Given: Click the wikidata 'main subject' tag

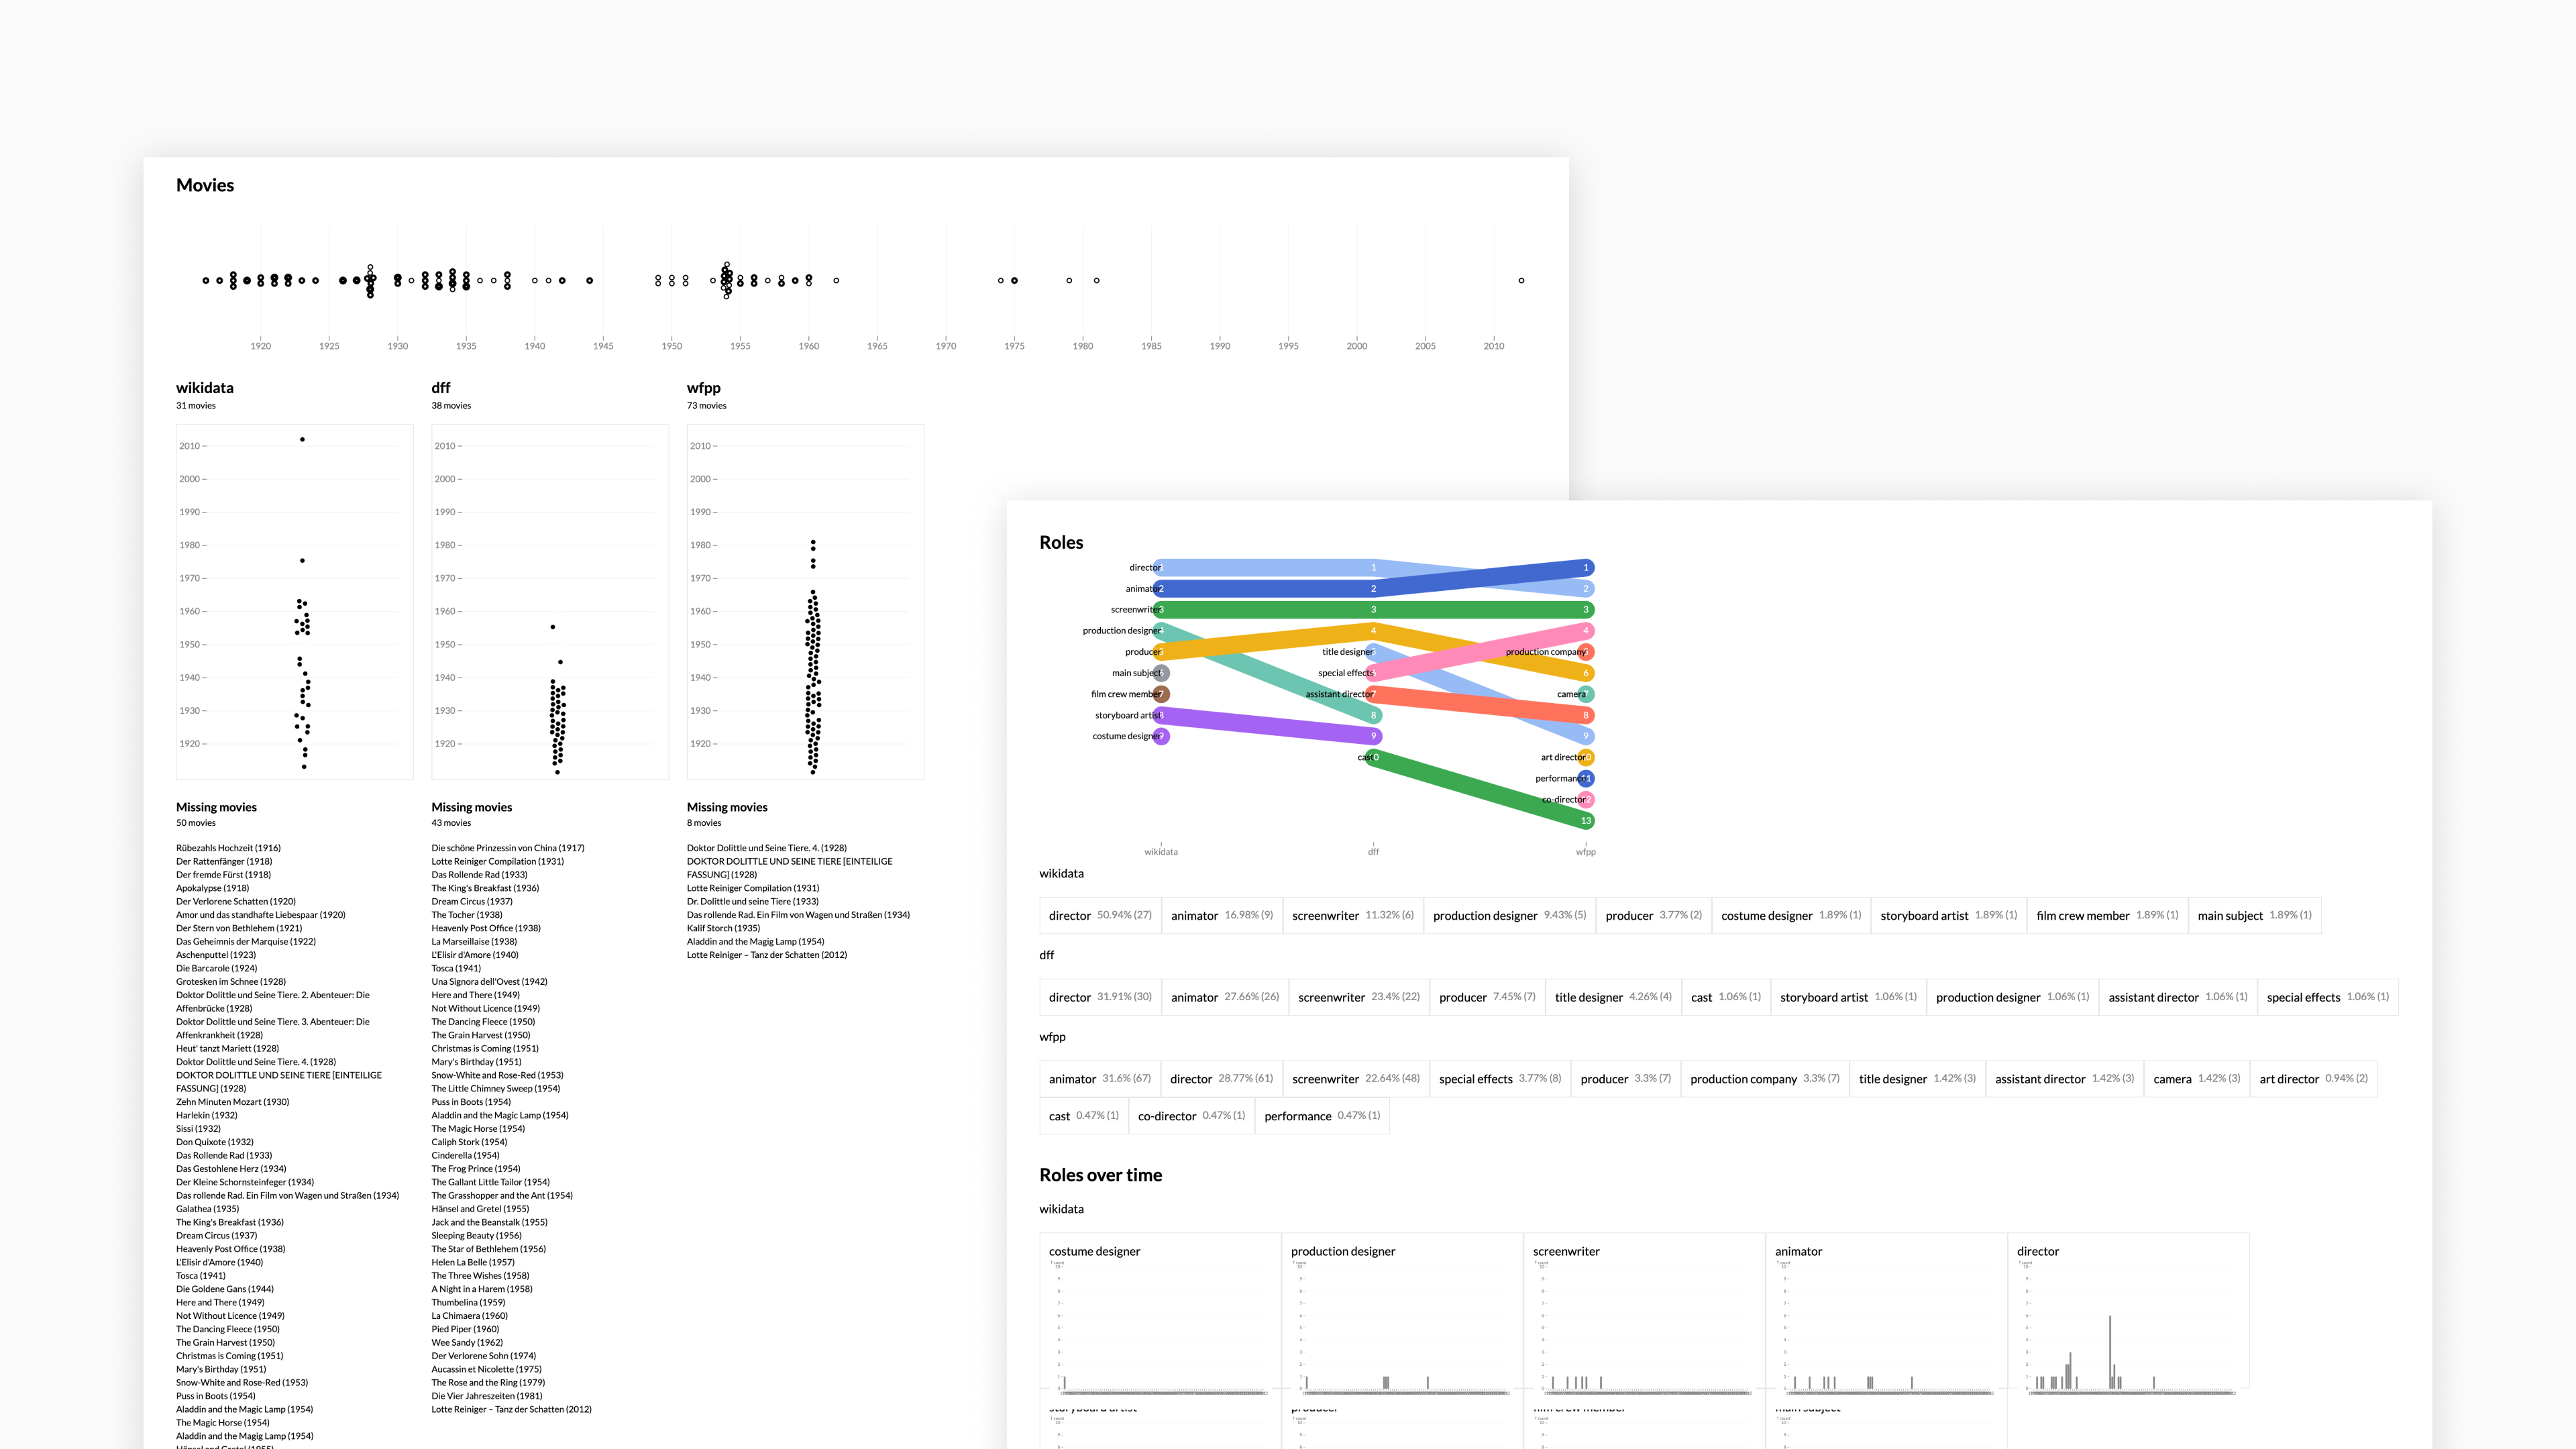Looking at the screenshot, I should point(2254,915).
